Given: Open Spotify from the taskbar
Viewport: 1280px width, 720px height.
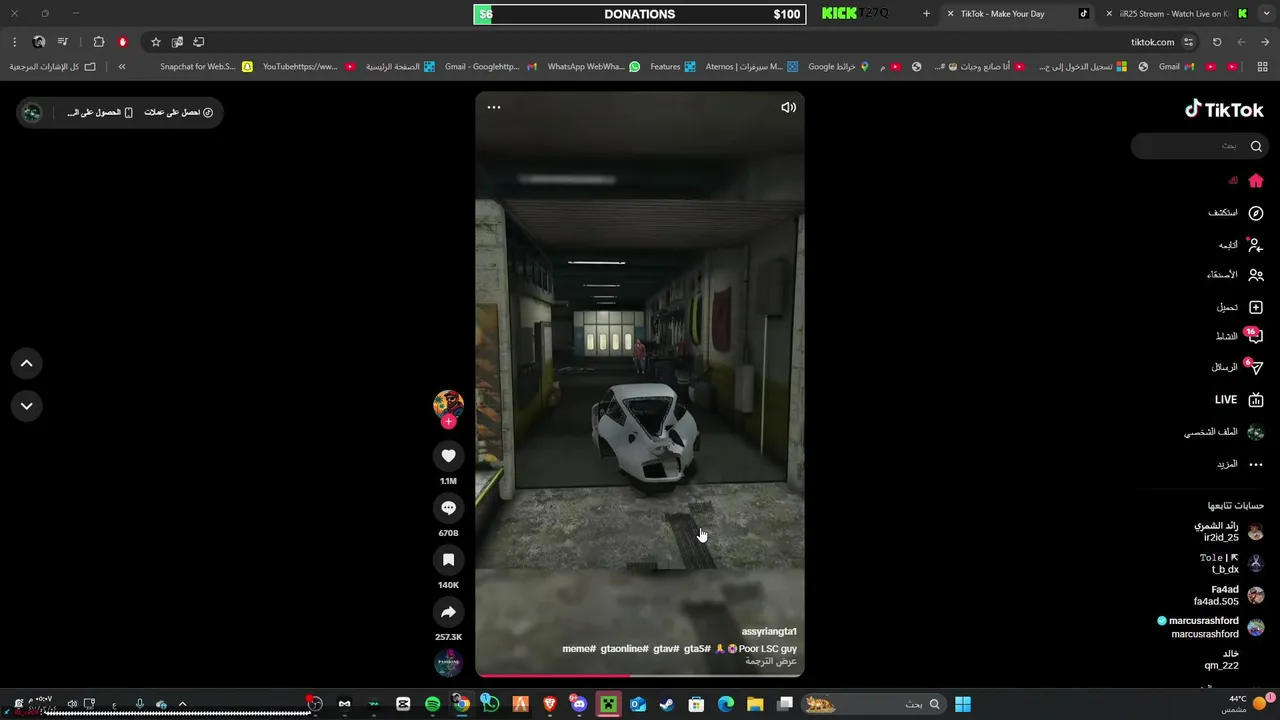Looking at the screenshot, I should click(432, 704).
